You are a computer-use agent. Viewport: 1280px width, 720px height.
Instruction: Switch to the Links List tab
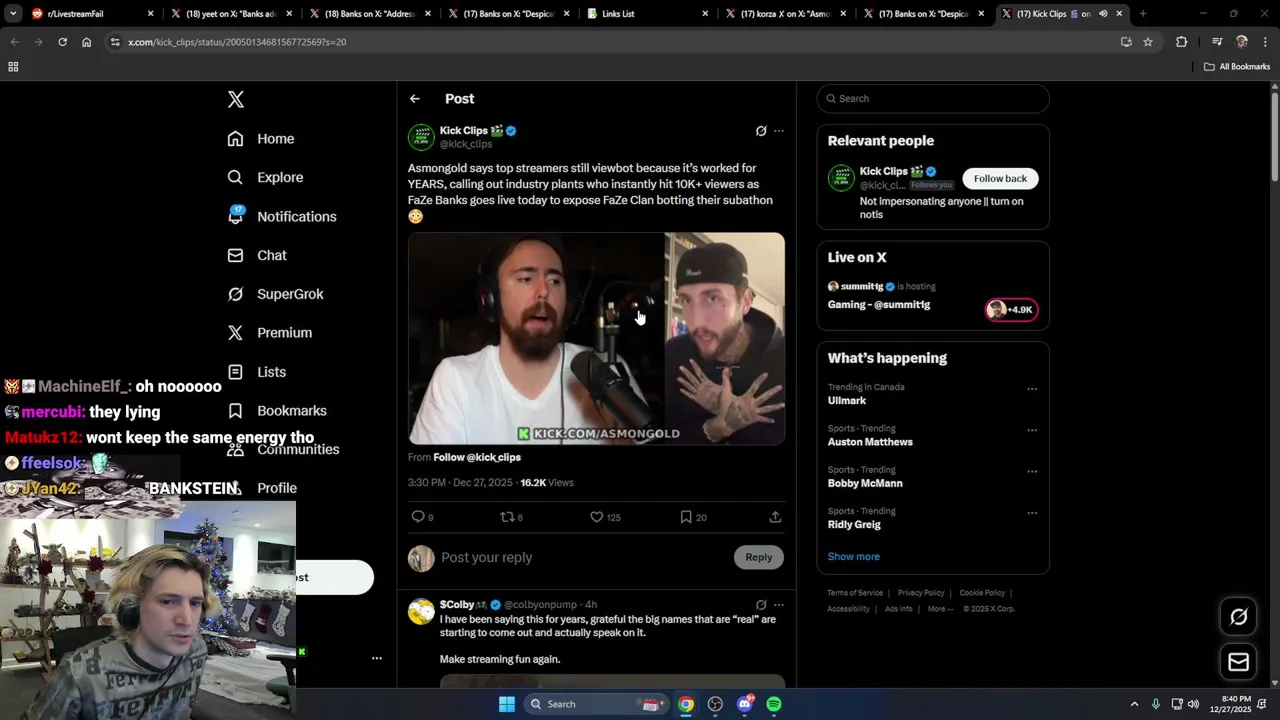645,14
